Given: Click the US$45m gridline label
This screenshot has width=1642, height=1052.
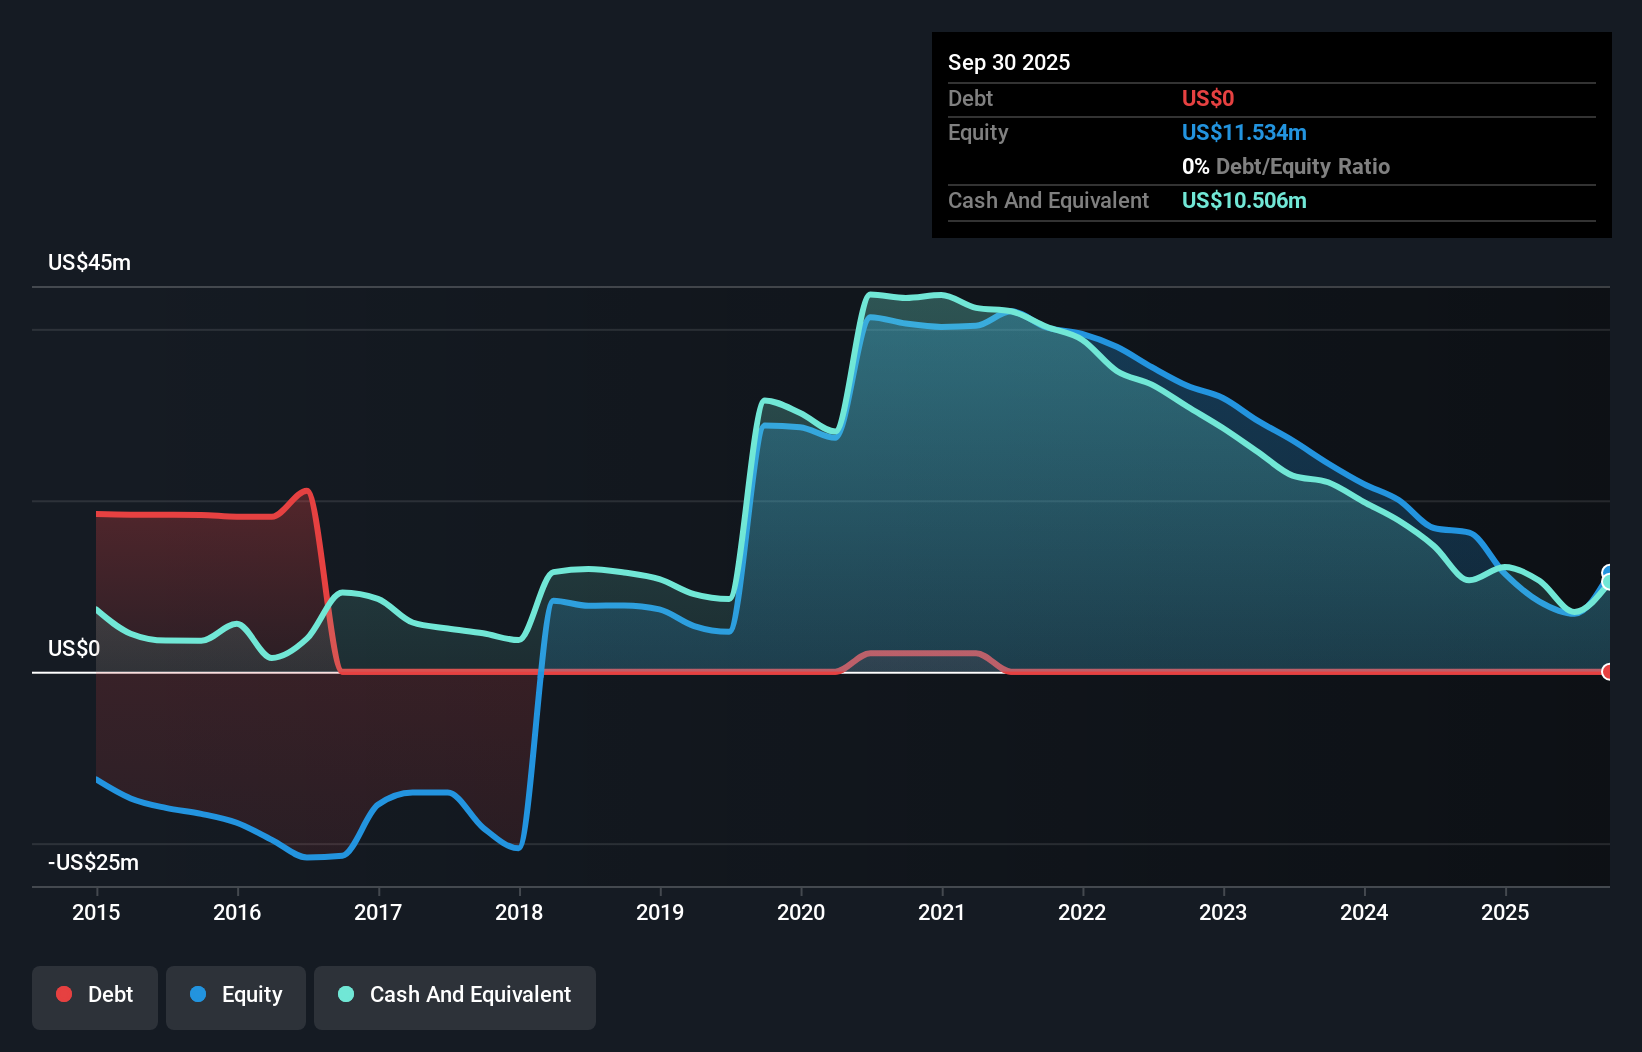Looking at the screenshot, I should tap(89, 262).
